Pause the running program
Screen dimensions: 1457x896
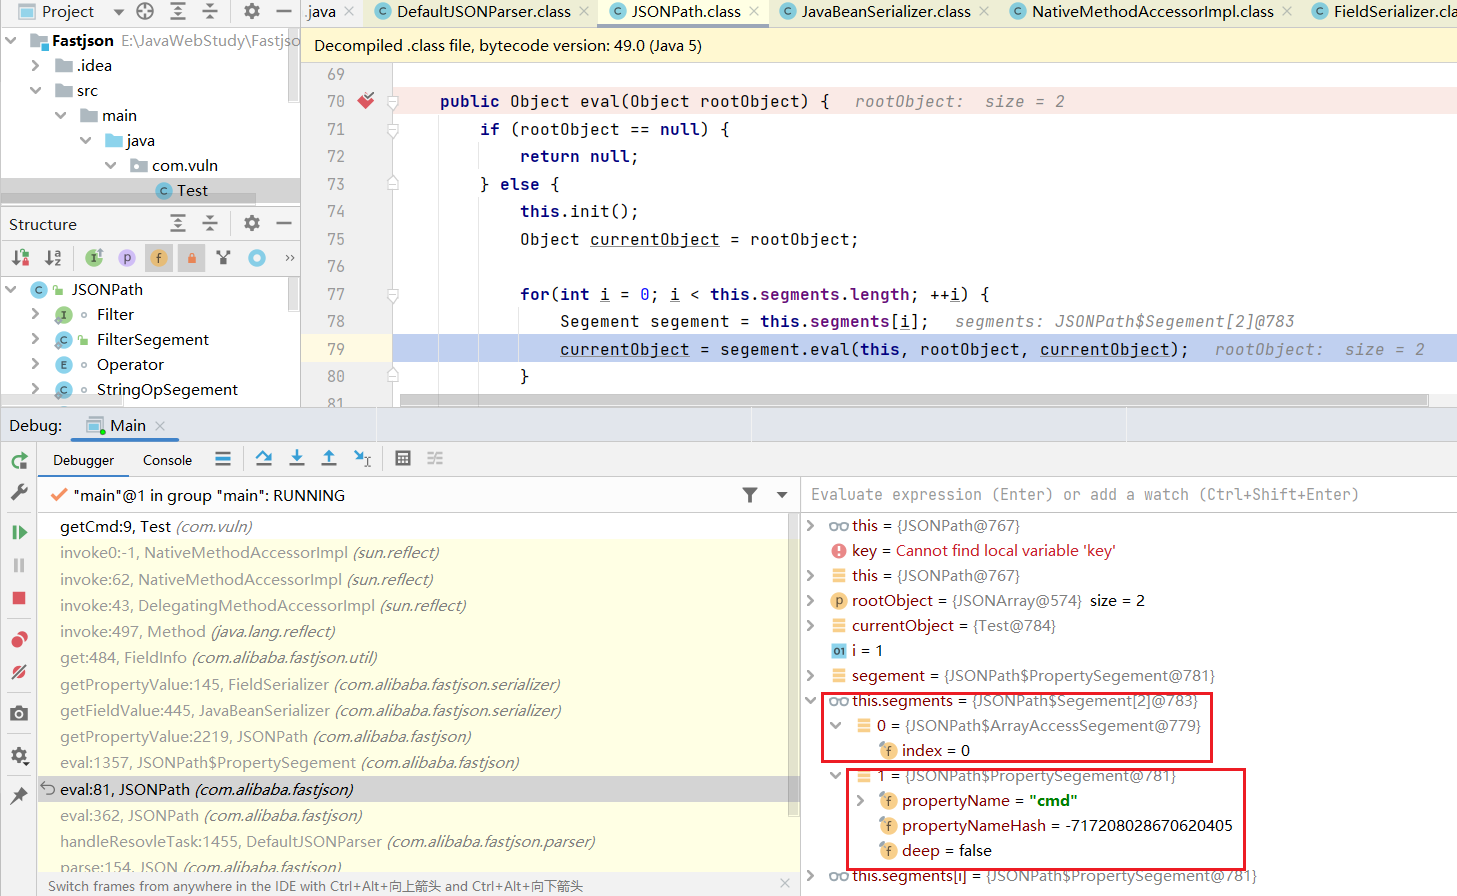[x=19, y=565]
